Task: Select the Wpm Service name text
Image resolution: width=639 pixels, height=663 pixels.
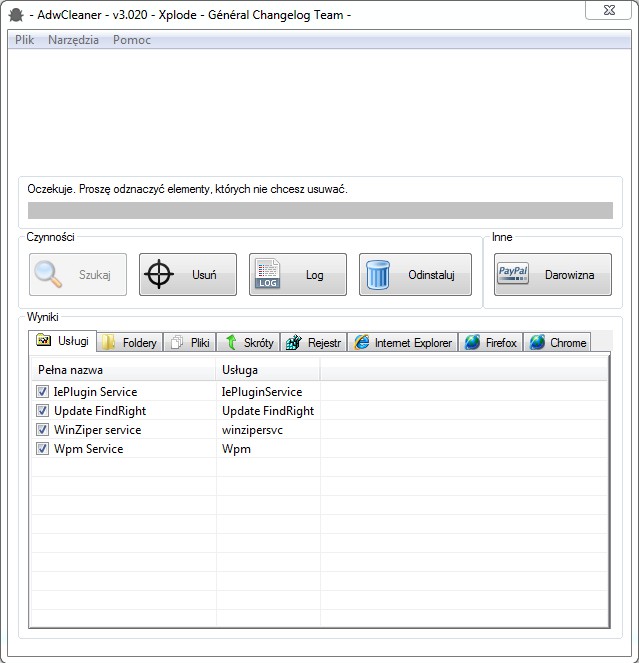Action: pyautogui.click(x=89, y=449)
